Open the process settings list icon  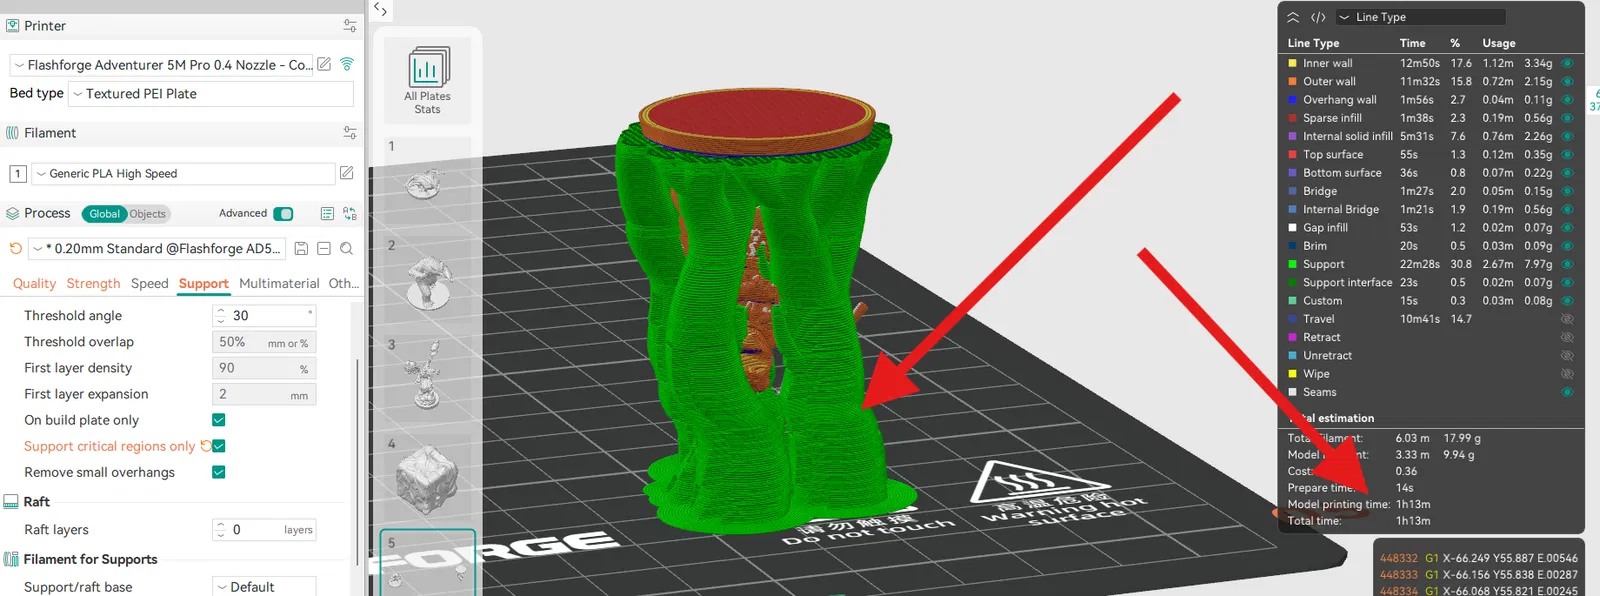[327, 213]
